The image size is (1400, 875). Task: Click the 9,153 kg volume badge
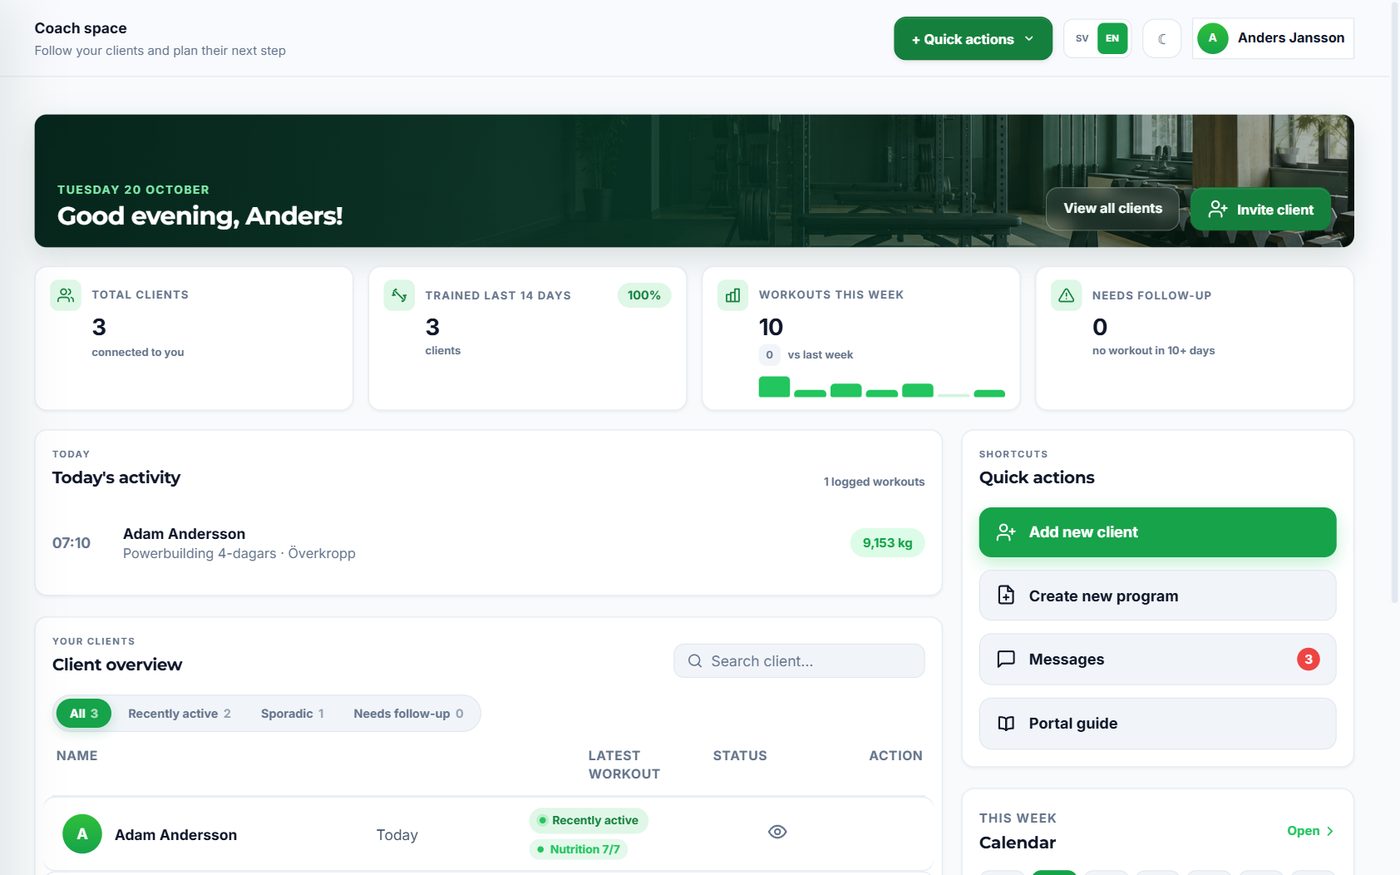click(x=887, y=542)
